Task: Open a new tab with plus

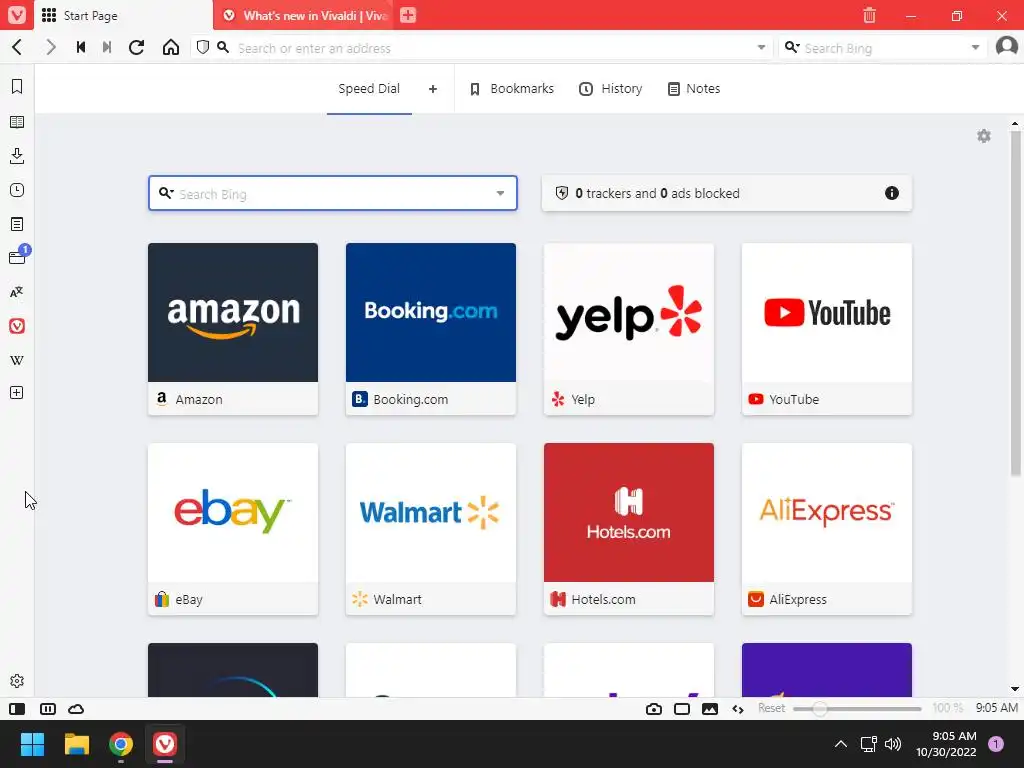Action: [x=408, y=15]
